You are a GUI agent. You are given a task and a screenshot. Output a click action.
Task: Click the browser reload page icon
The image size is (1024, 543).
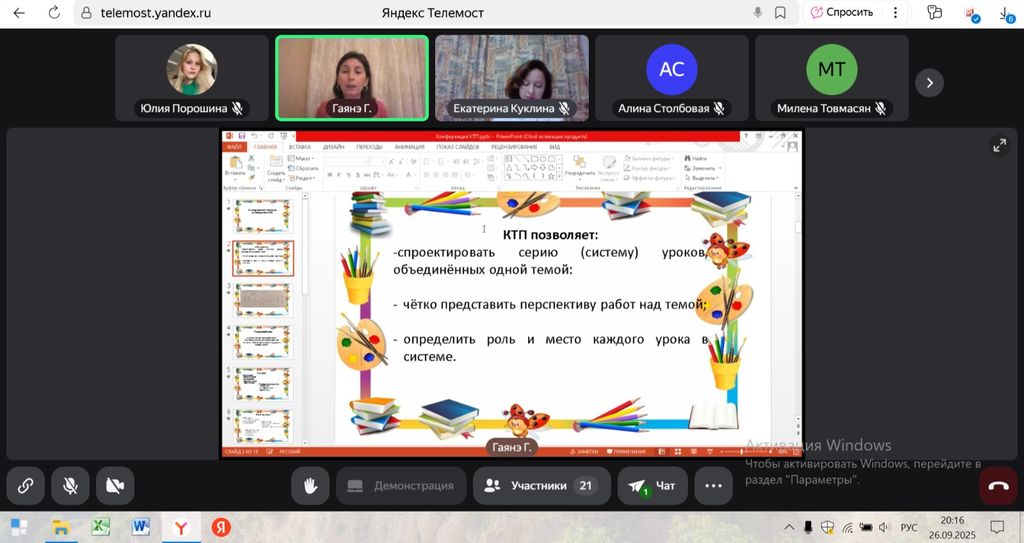tap(54, 13)
